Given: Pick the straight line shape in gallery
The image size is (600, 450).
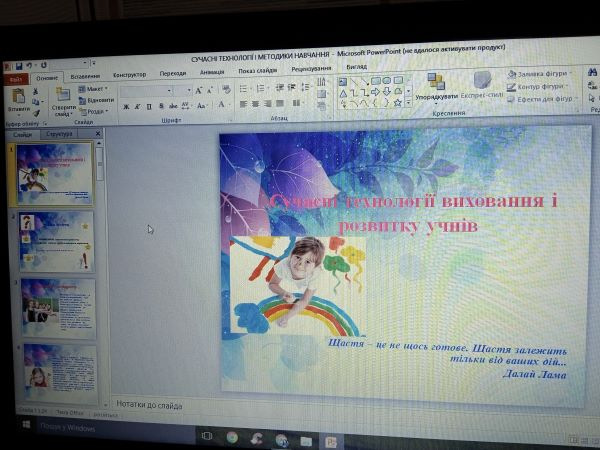Looking at the screenshot, I should point(354,81).
